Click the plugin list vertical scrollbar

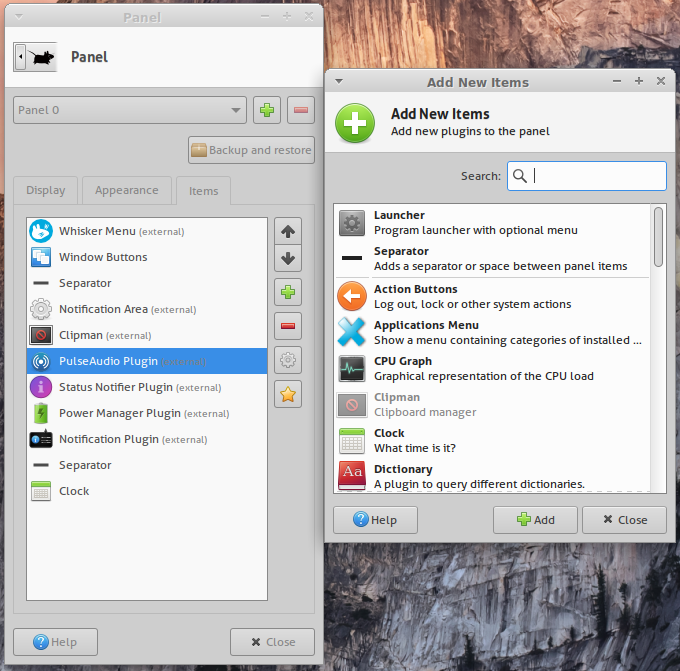click(658, 236)
